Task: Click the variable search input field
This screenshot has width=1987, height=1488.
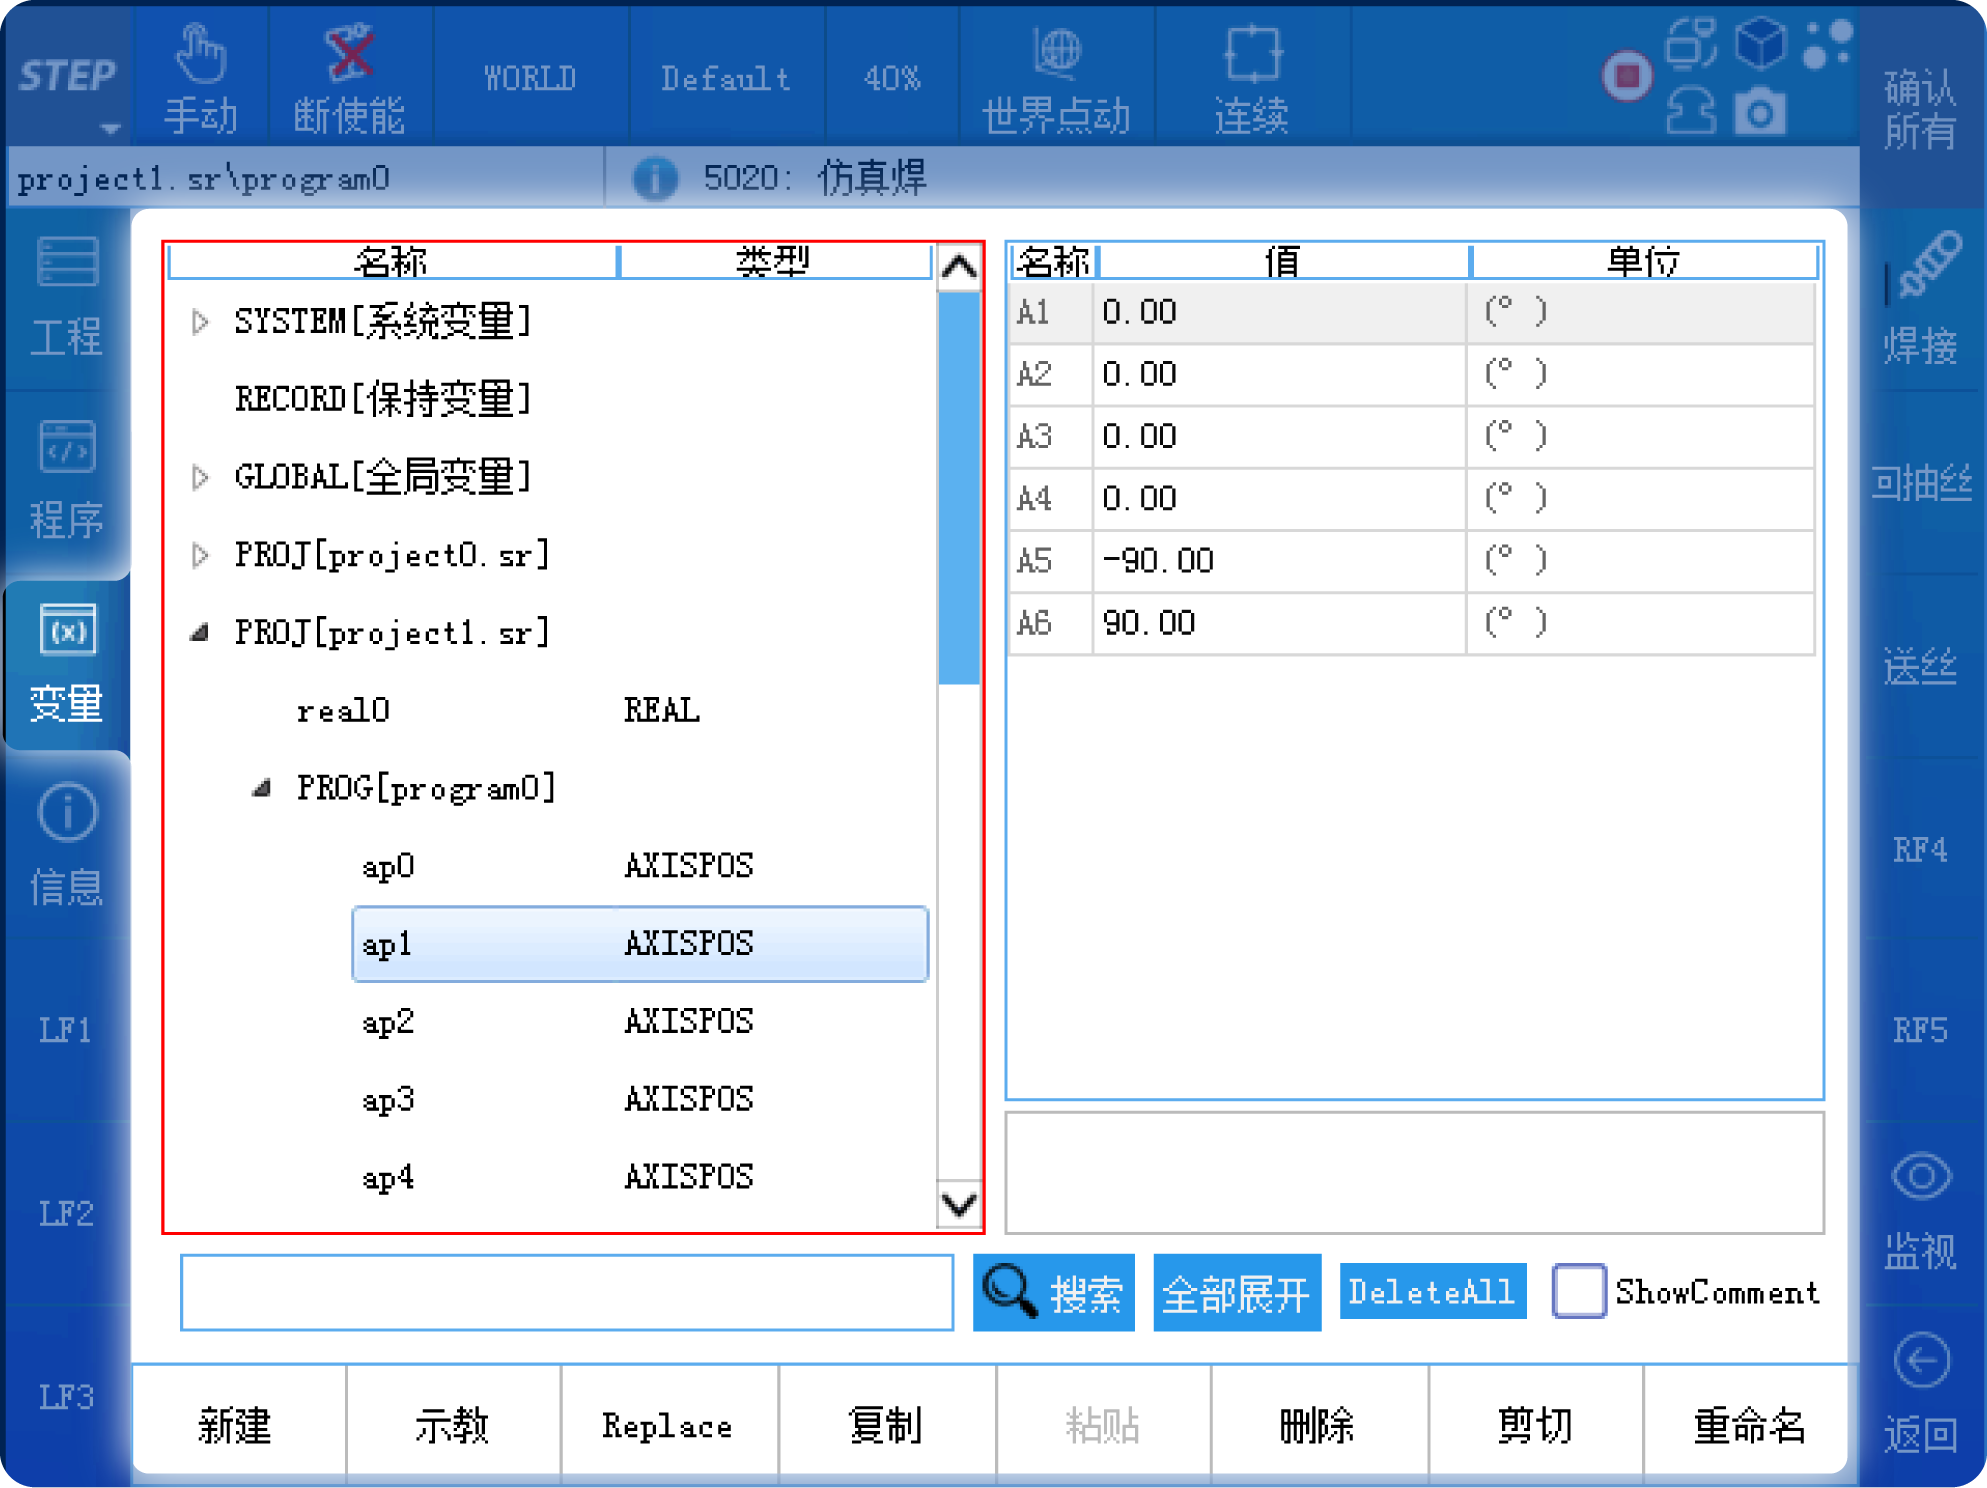Action: (x=567, y=1292)
